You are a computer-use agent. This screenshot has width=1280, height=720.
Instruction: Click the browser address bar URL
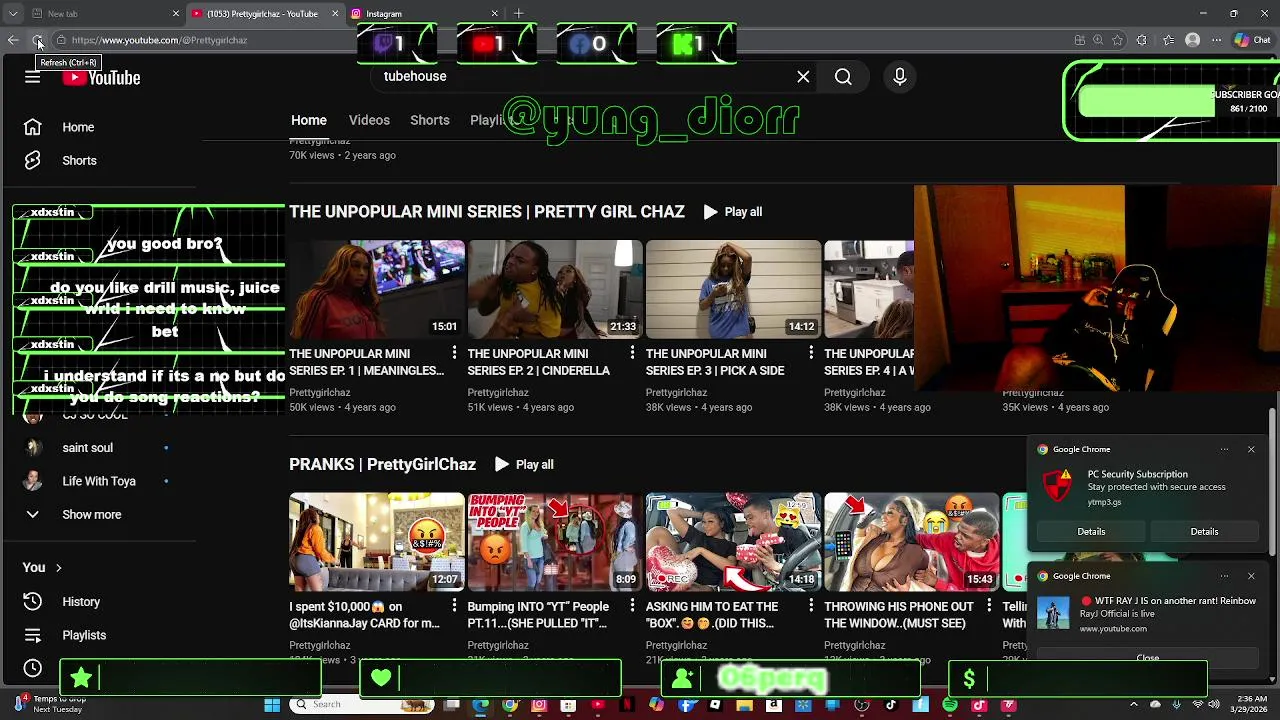160,40
